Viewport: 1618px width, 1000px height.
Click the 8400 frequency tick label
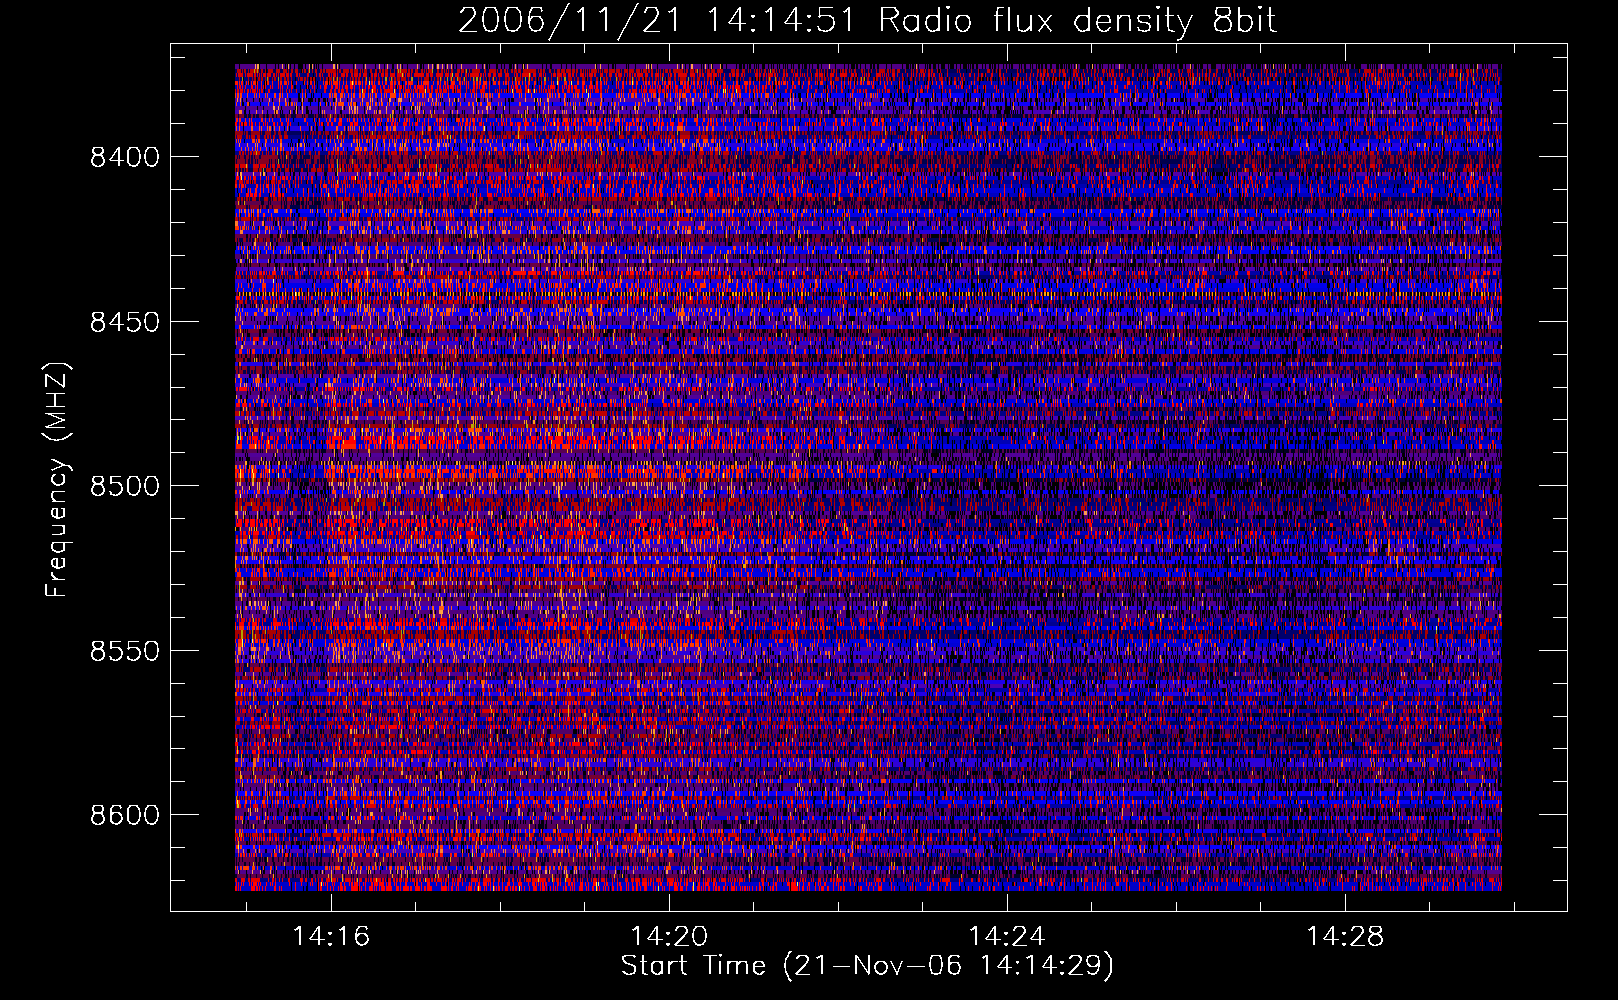[x=124, y=157]
